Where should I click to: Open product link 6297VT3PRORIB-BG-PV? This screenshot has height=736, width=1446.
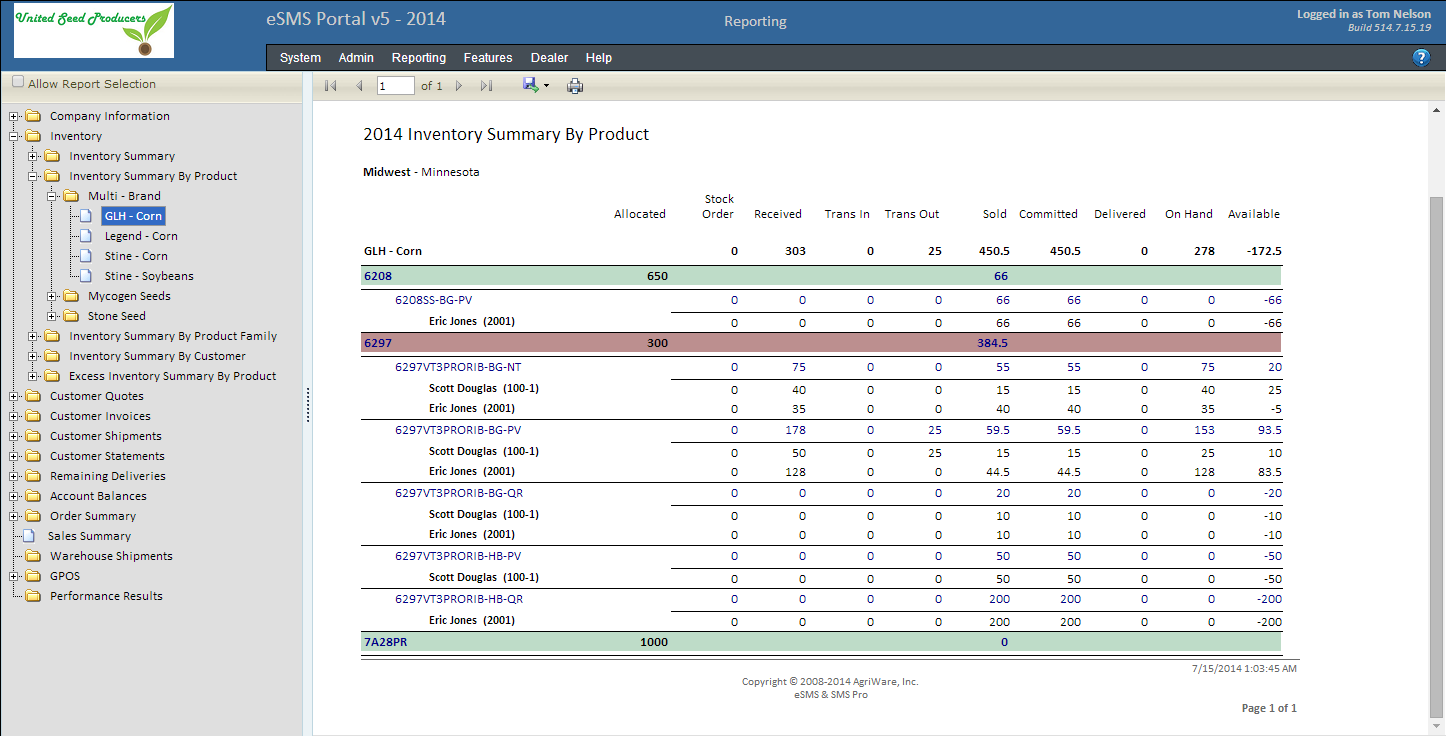pyautogui.click(x=458, y=430)
